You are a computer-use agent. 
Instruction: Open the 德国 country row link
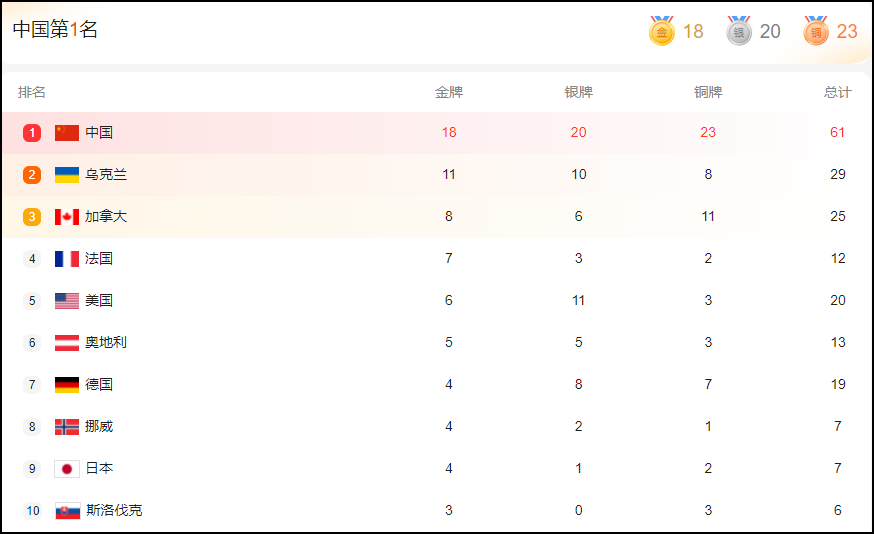99,384
